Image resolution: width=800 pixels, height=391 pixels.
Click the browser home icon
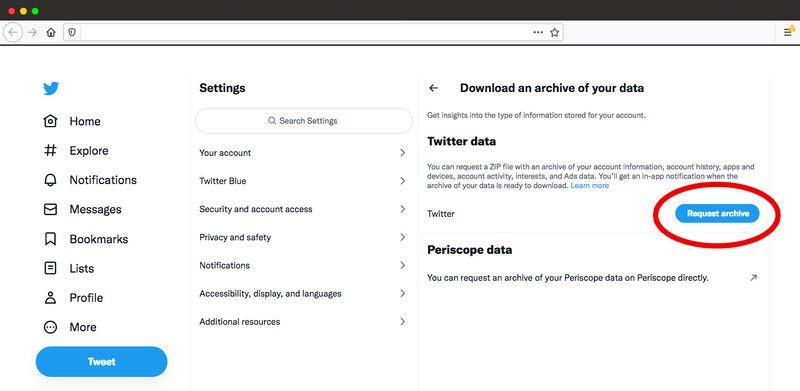click(x=51, y=33)
